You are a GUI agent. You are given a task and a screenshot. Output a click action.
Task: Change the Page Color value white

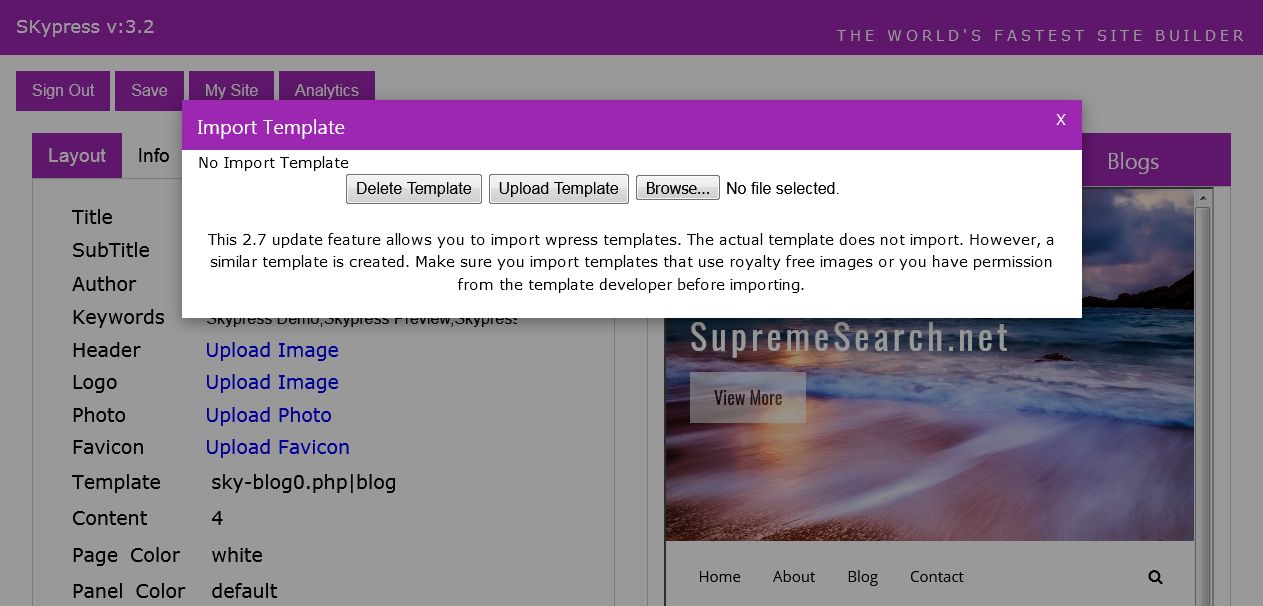[237, 555]
